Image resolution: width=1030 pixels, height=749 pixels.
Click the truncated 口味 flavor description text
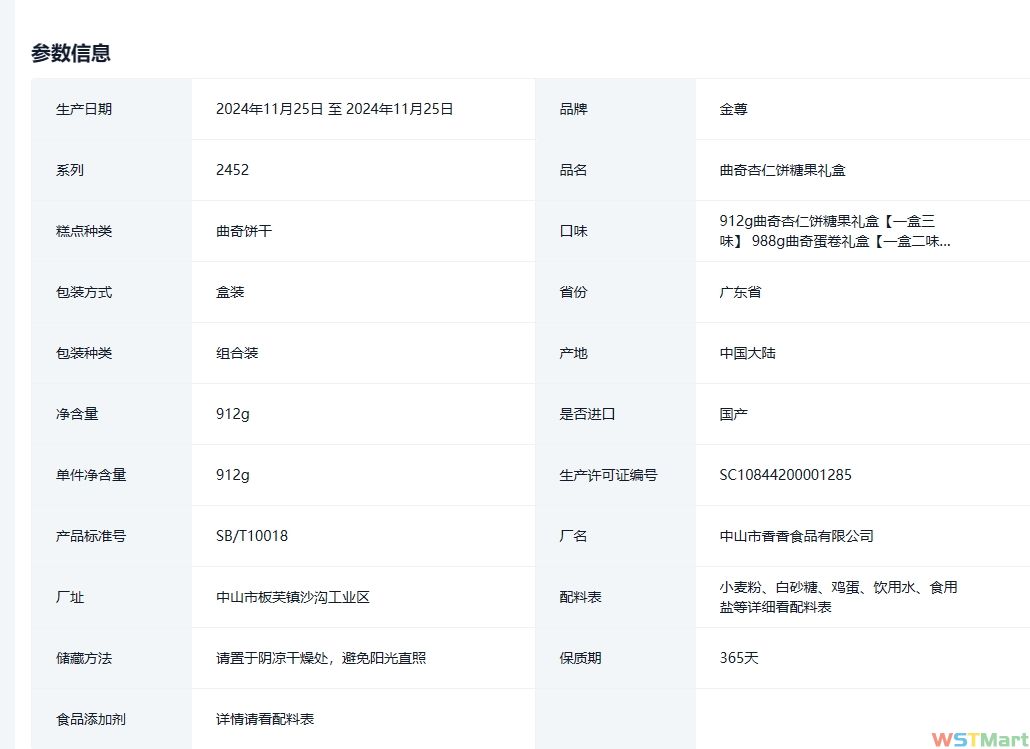(834, 231)
